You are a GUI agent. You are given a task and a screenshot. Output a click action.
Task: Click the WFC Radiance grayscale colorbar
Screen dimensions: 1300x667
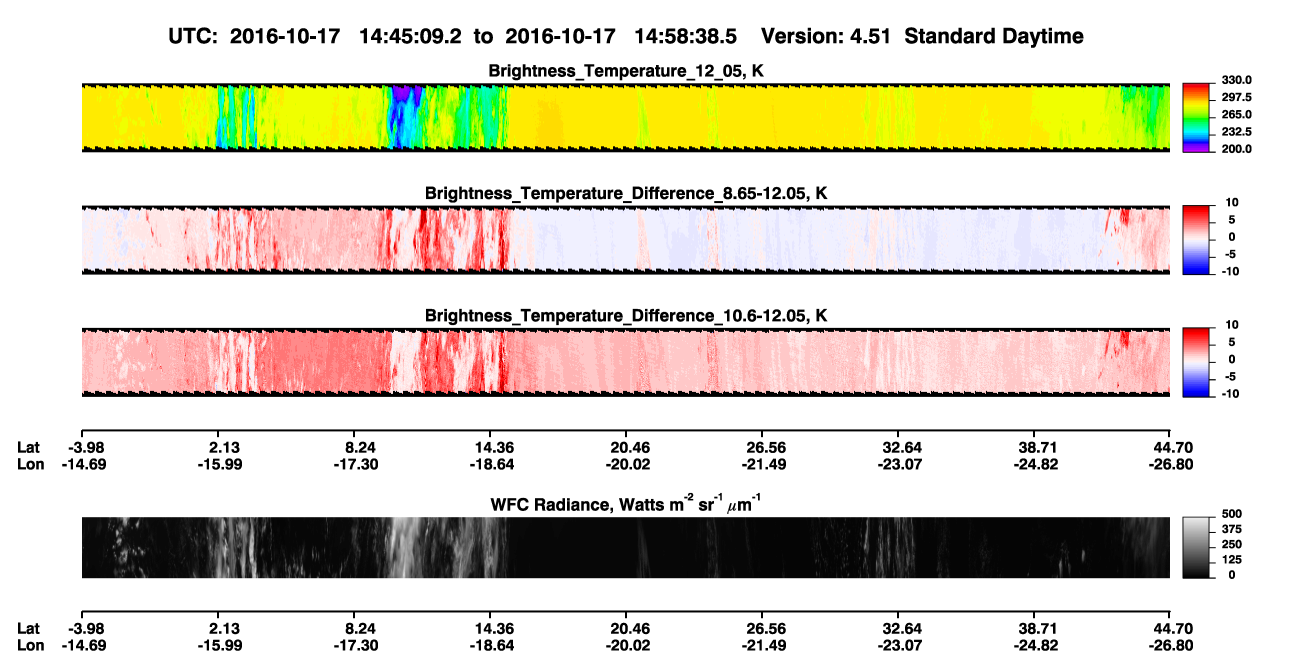1196,547
